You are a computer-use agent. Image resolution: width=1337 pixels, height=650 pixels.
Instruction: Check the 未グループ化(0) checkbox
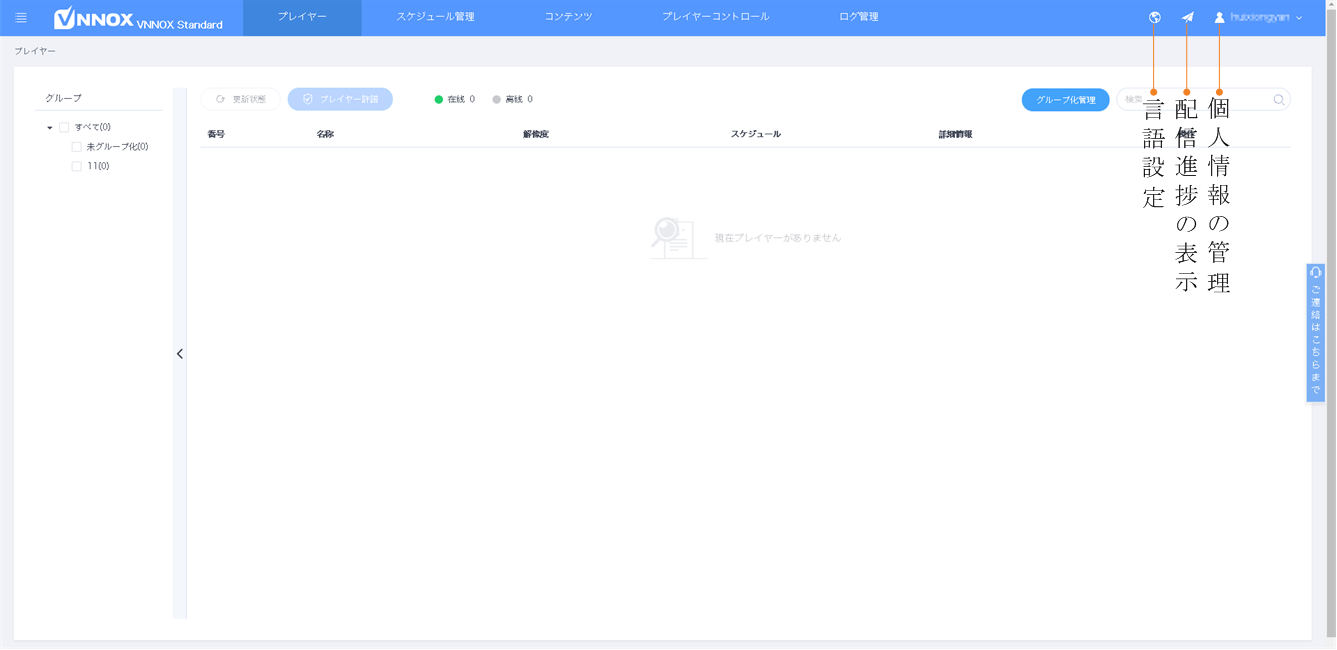point(76,147)
